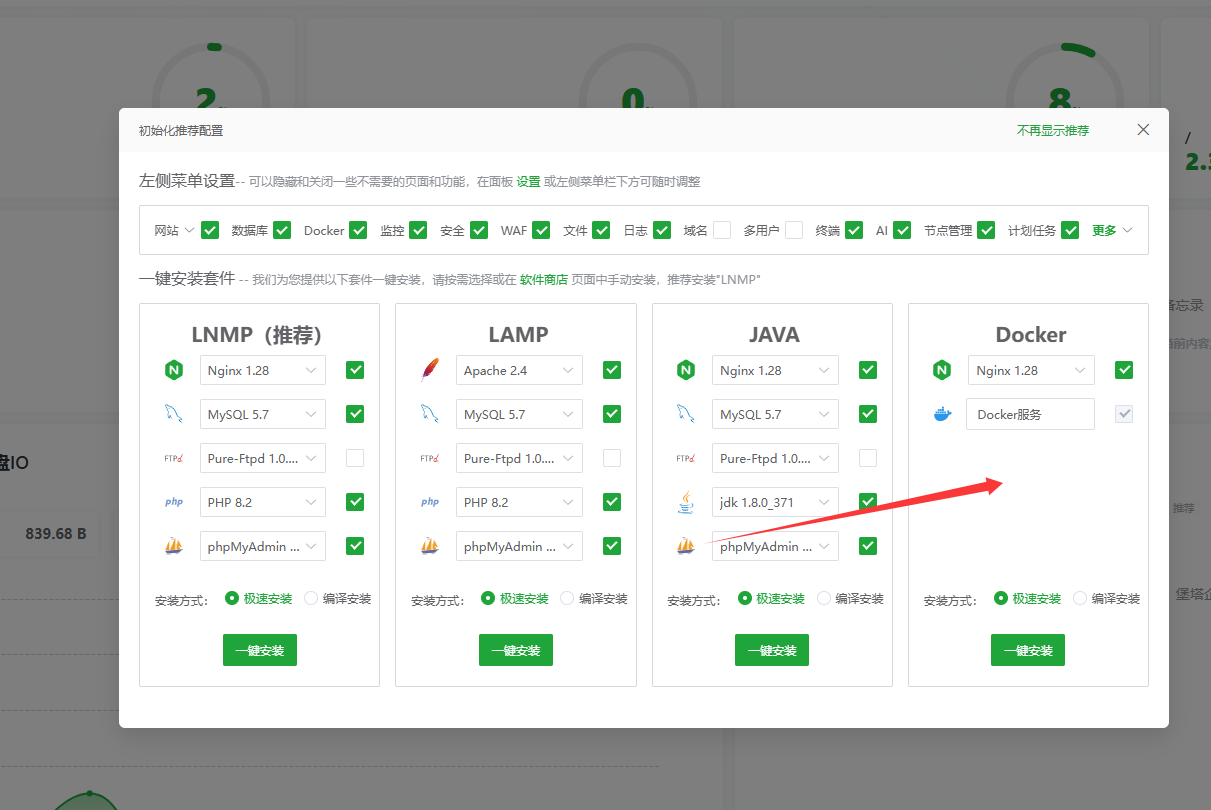Click the 不再显示推荐 link
This screenshot has width=1211, height=810.
pos(1053,130)
